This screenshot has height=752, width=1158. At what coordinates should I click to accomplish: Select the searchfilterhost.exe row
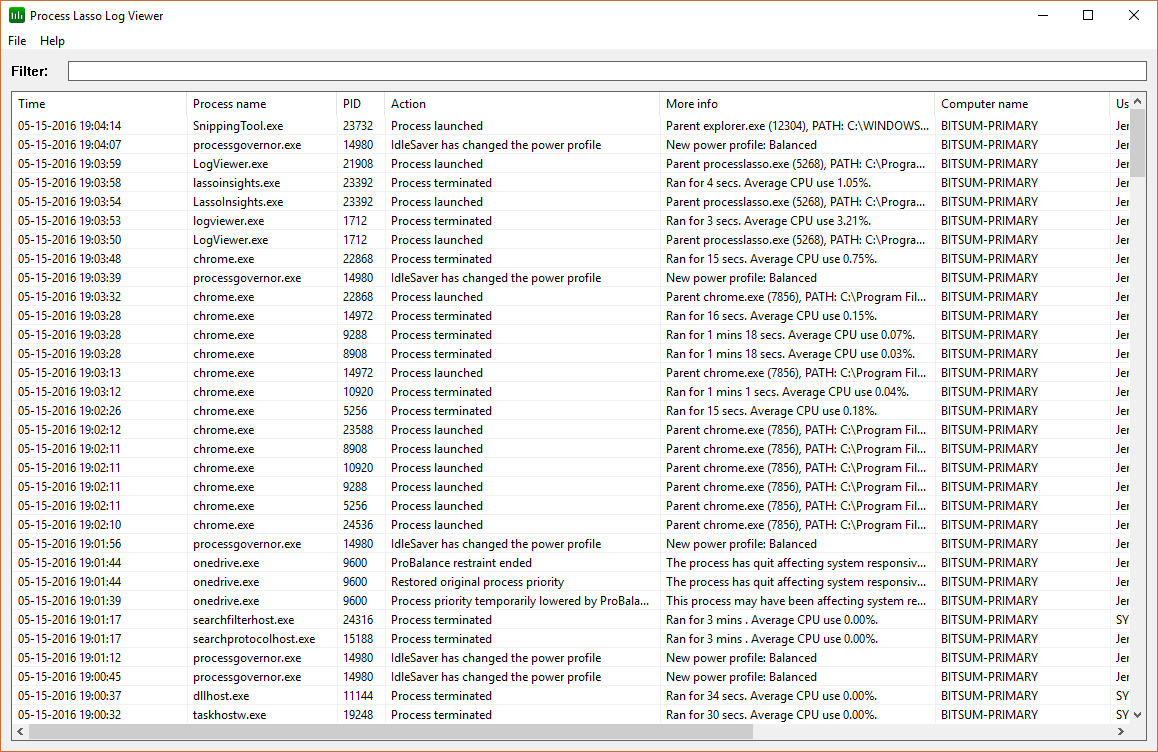point(571,620)
